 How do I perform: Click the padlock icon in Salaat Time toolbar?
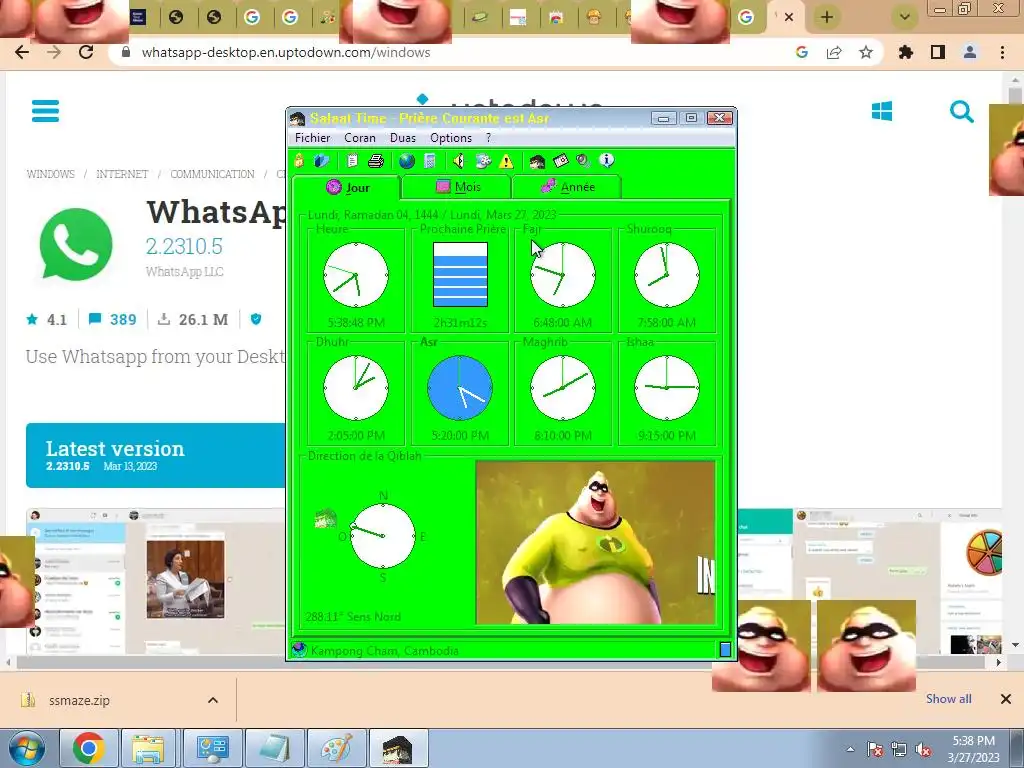click(x=299, y=161)
